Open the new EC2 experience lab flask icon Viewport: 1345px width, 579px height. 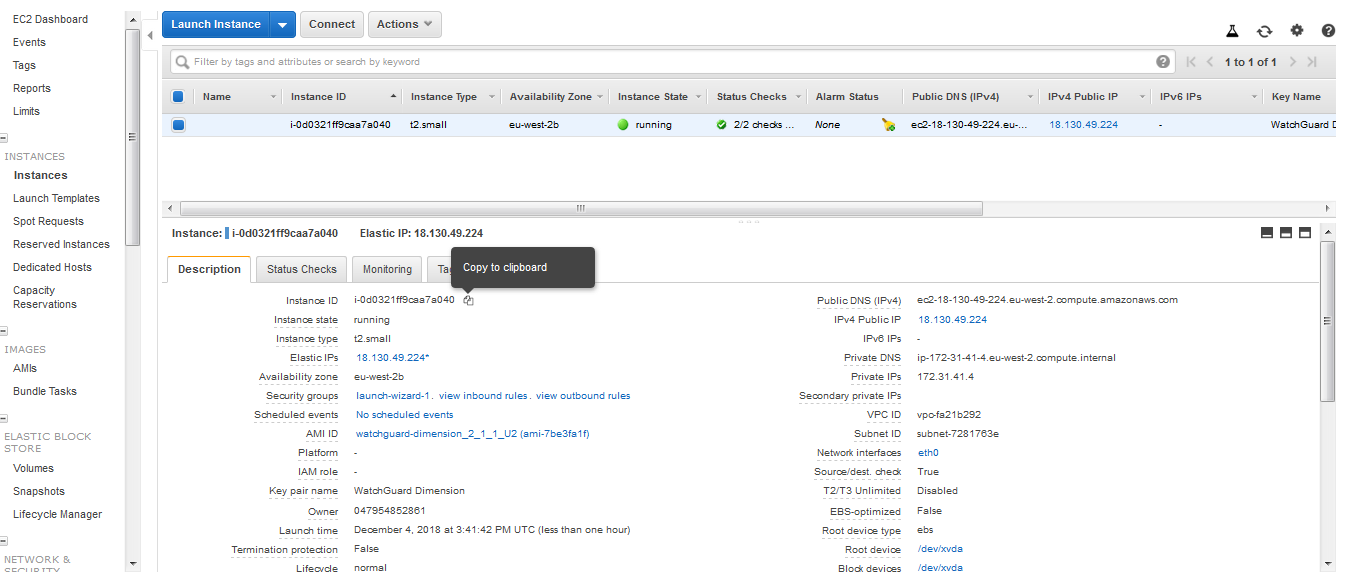1232,31
